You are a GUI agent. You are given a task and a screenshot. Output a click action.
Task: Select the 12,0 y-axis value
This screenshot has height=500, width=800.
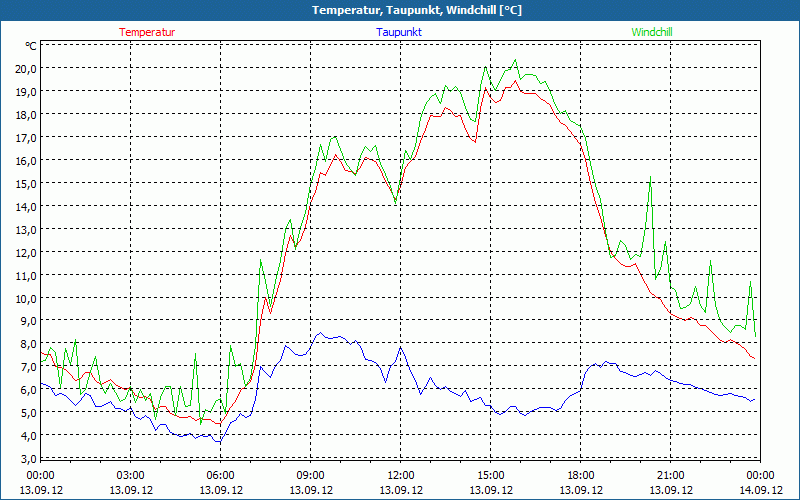click(26, 252)
